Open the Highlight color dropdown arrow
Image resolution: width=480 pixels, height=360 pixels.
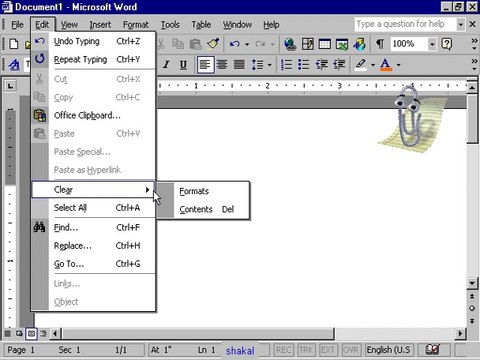pos(373,65)
